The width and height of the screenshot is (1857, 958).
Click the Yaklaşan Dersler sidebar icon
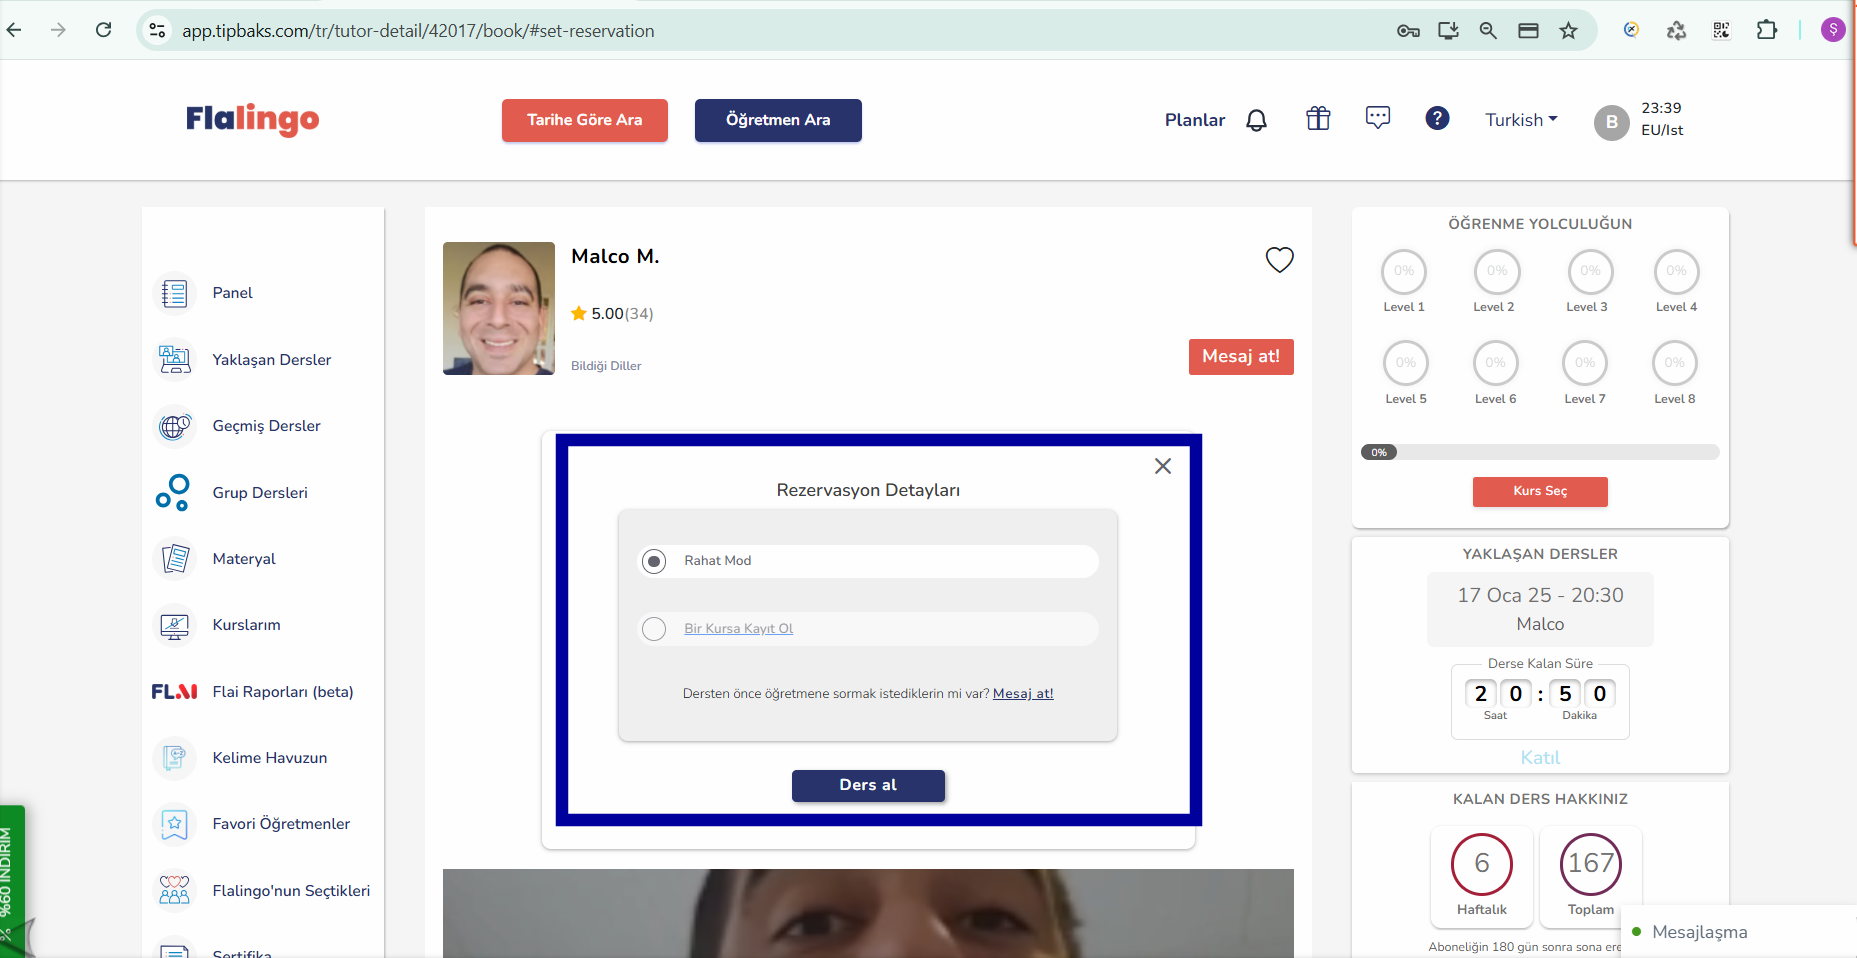pyautogui.click(x=174, y=359)
